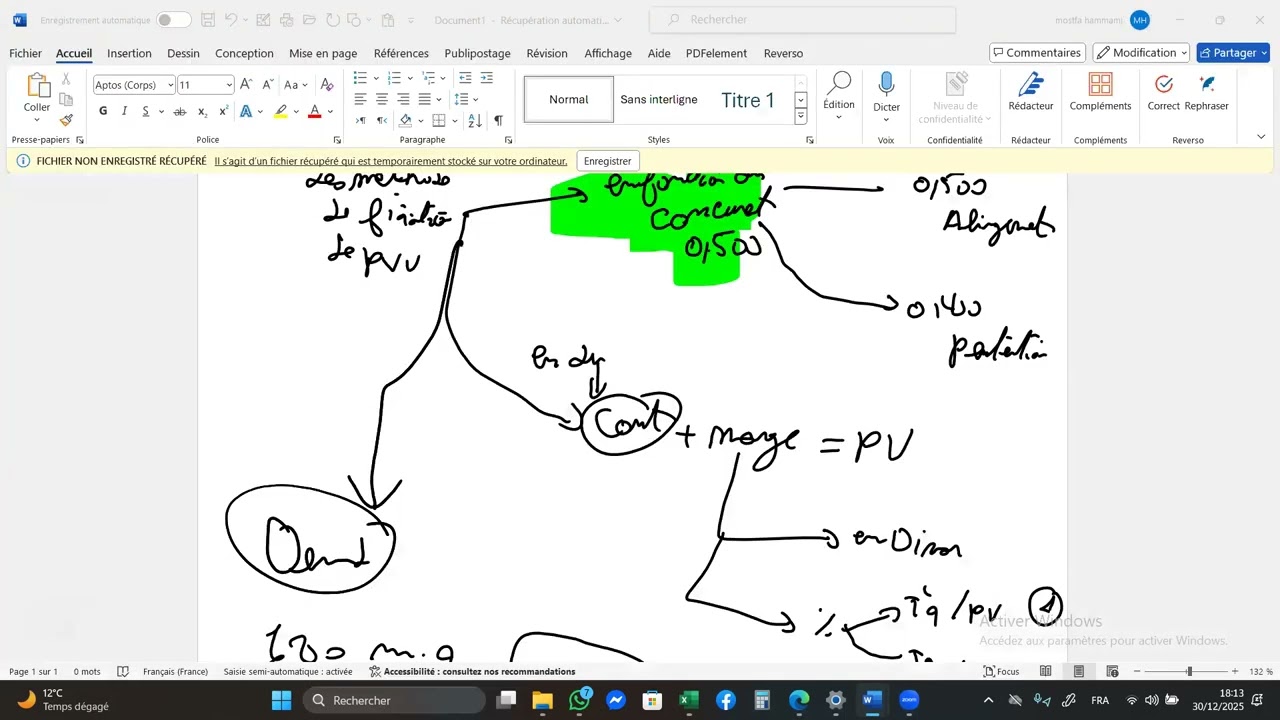The height and width of the screenshot is (720, 1280).
Task: Launch Reverso Rephraser
Action: tap(1207, 92)
